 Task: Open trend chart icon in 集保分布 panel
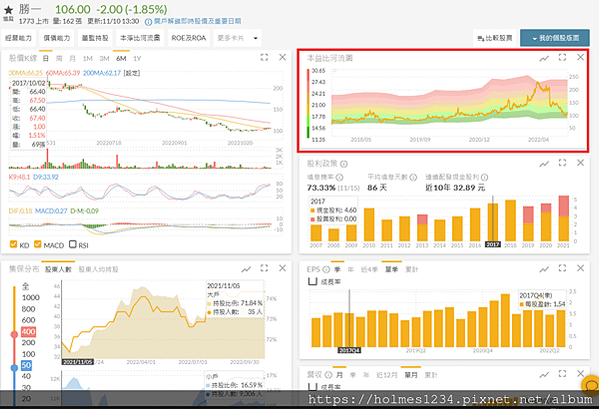(x=246, y=269)
